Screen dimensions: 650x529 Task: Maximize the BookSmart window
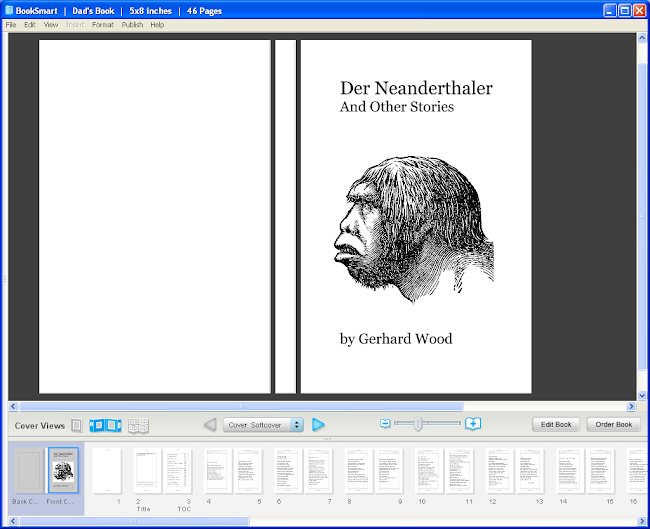(x=625, y=10)
